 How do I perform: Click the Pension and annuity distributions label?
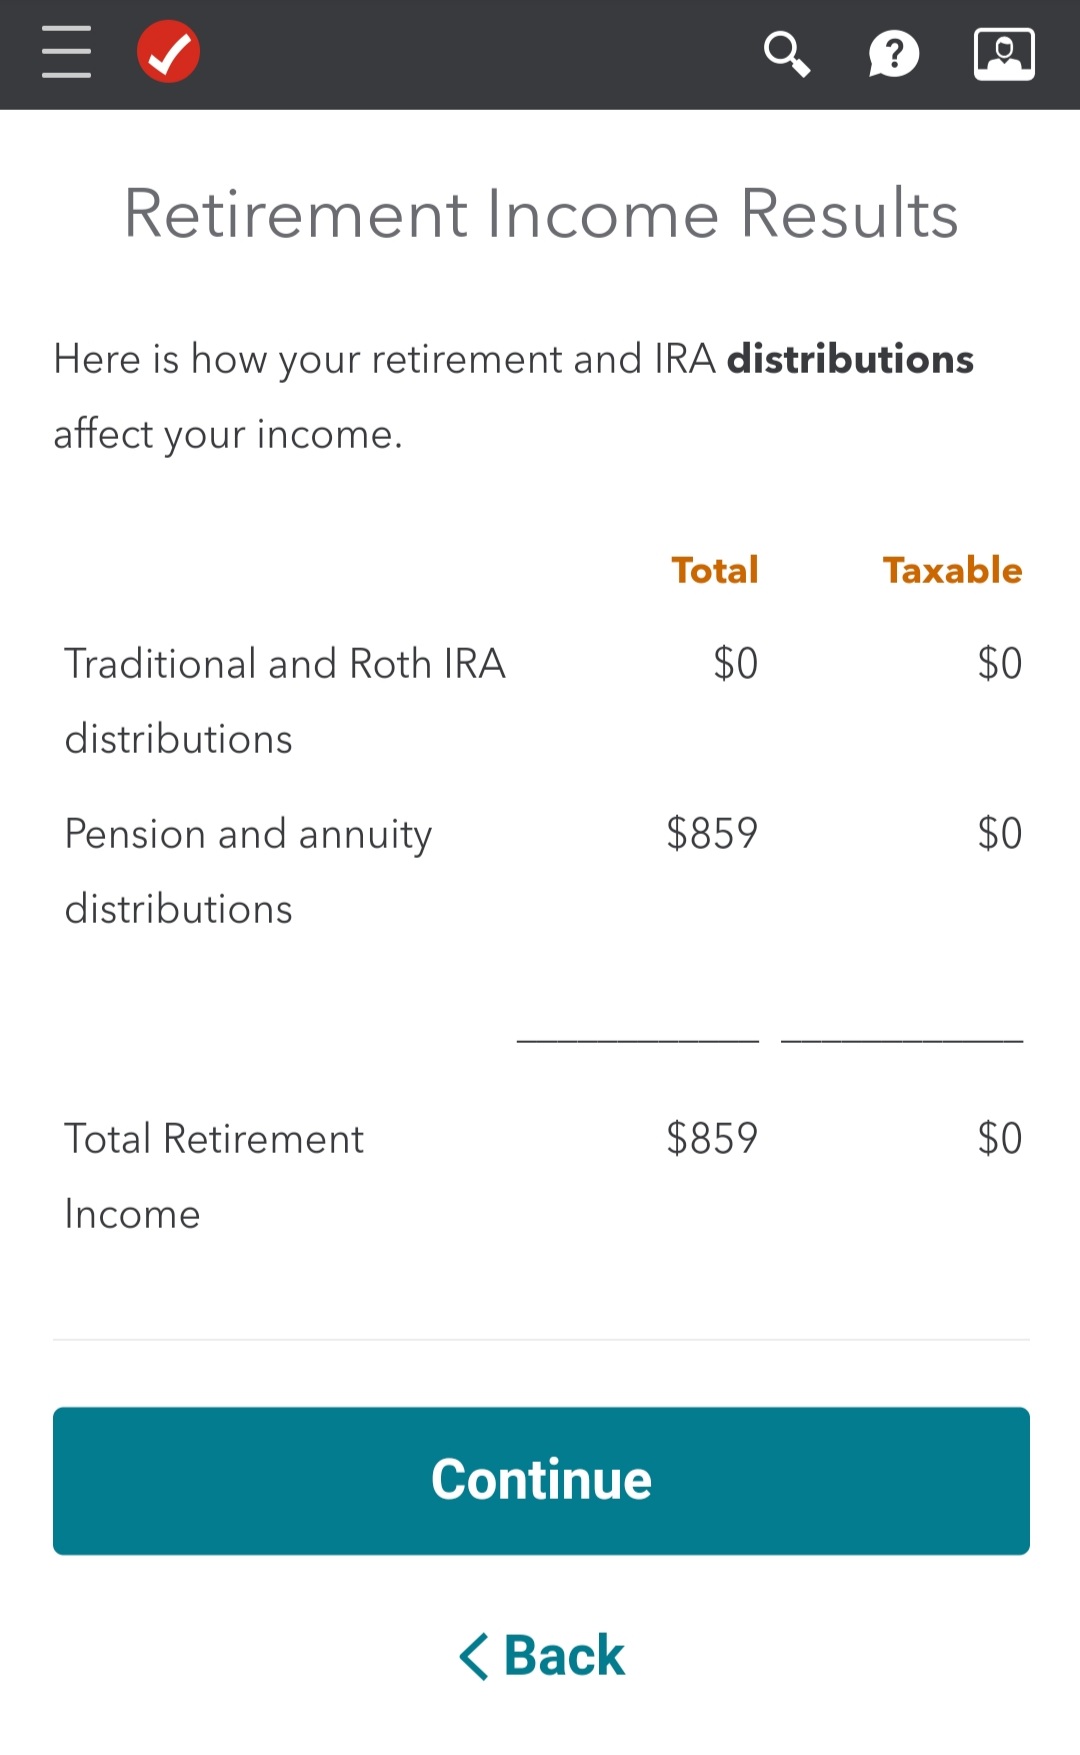coord(248,870)
